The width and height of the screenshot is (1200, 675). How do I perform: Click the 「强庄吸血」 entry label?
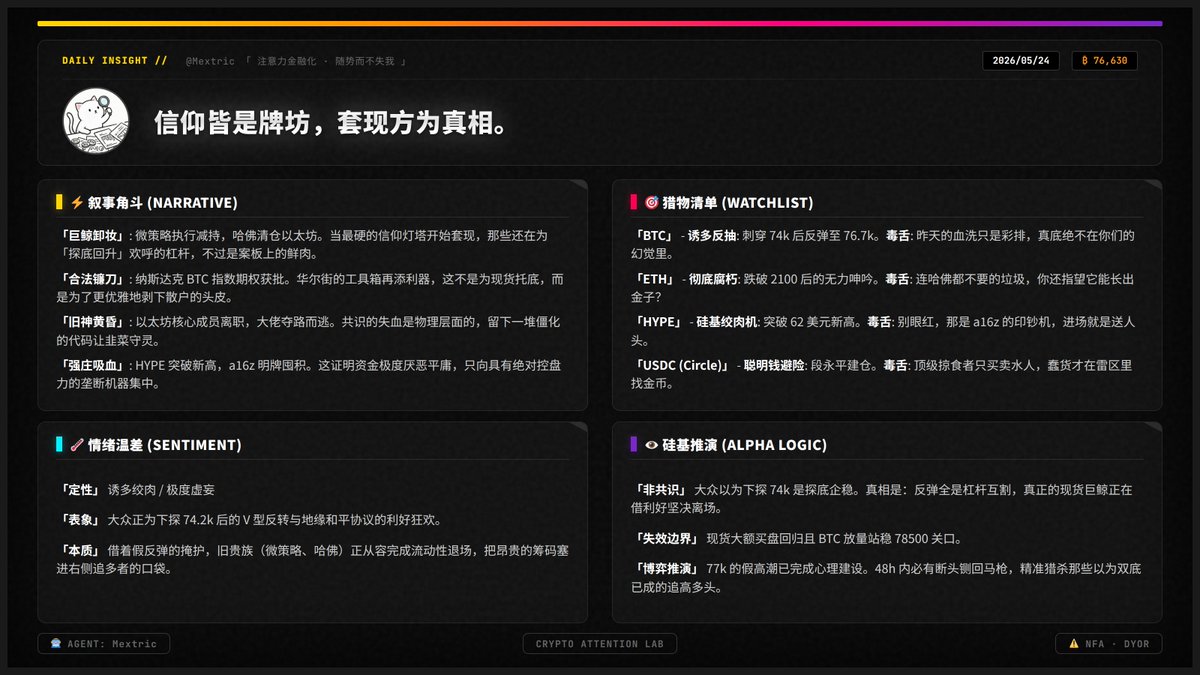93,365
